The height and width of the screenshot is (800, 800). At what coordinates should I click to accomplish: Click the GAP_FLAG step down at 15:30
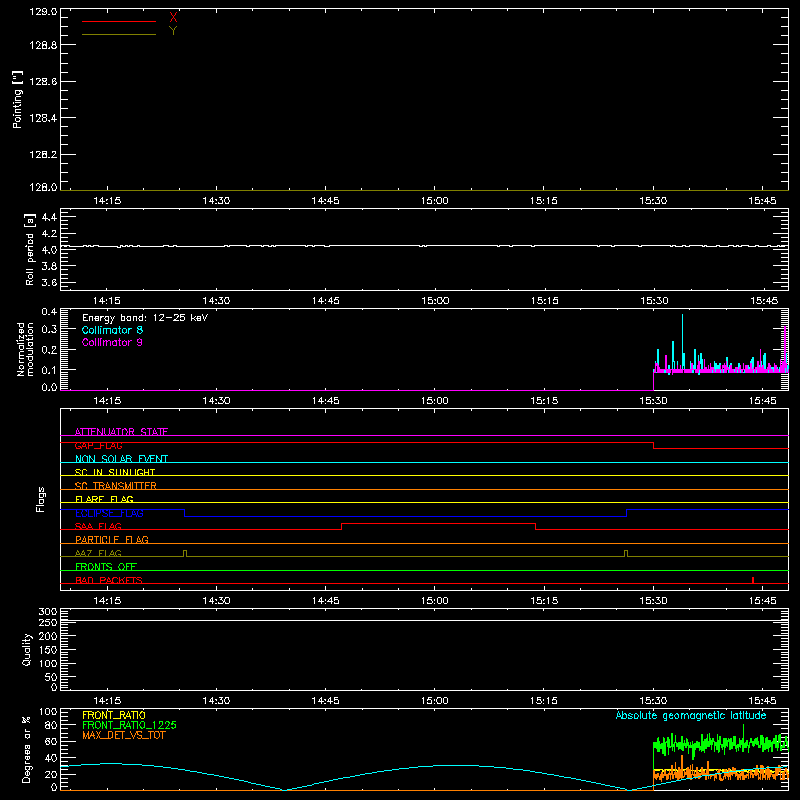(x=654, y=445)
